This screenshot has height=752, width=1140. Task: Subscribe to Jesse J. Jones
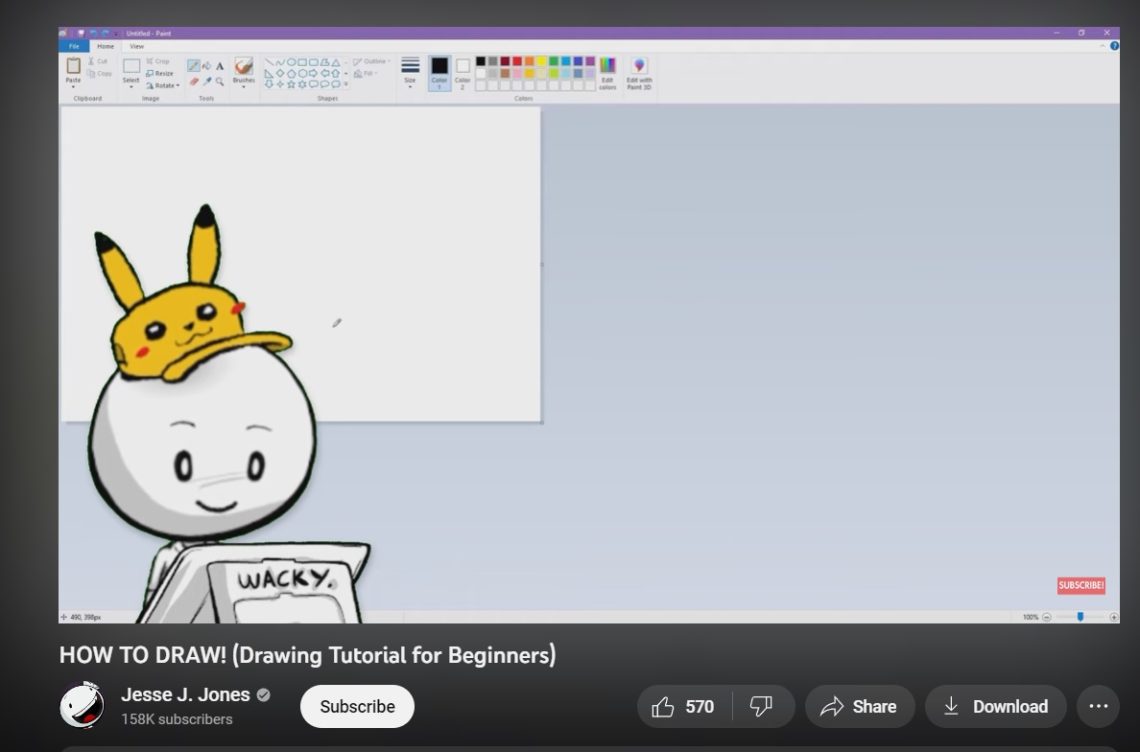357,706
